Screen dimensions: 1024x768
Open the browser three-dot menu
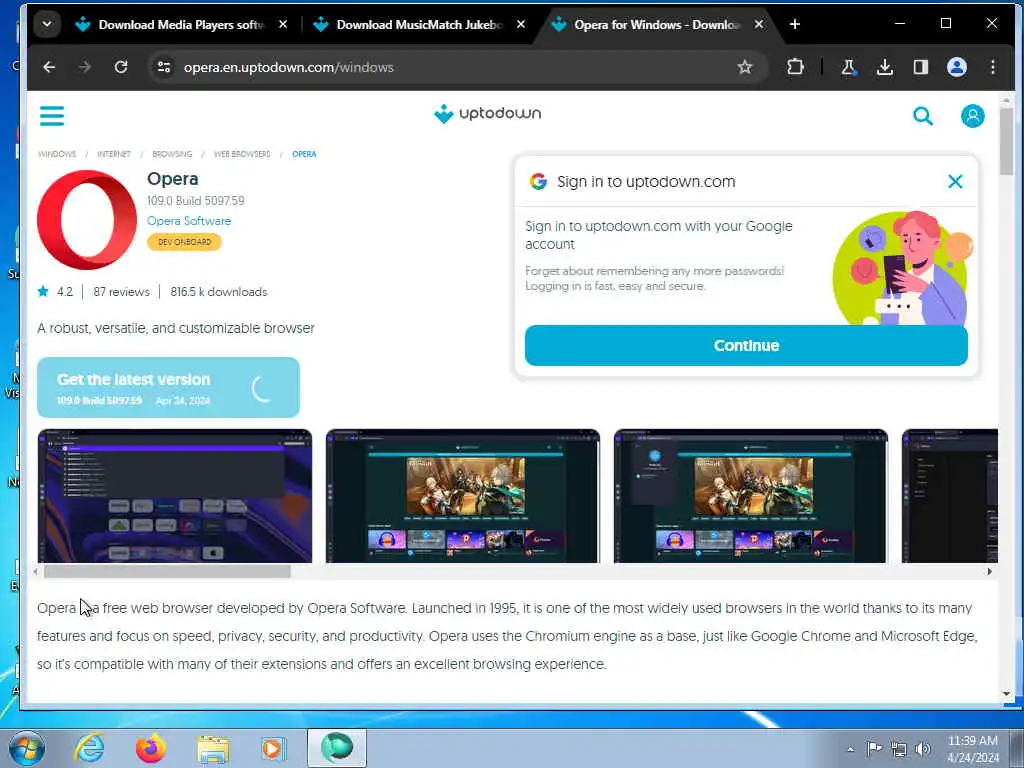(993, 67)
